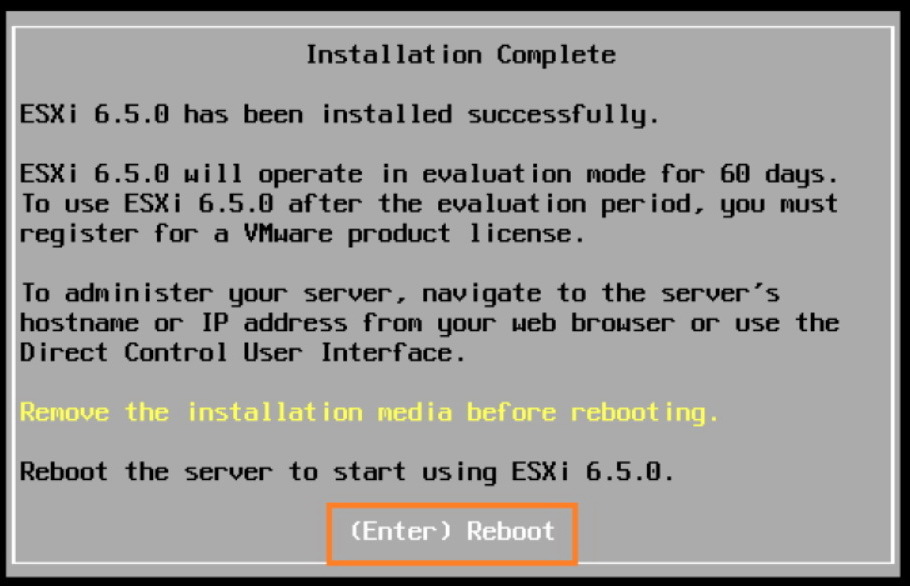910x586 pixels.
Task: Select 'IP address' in the administer paragraph
Action: click(274, 323)
